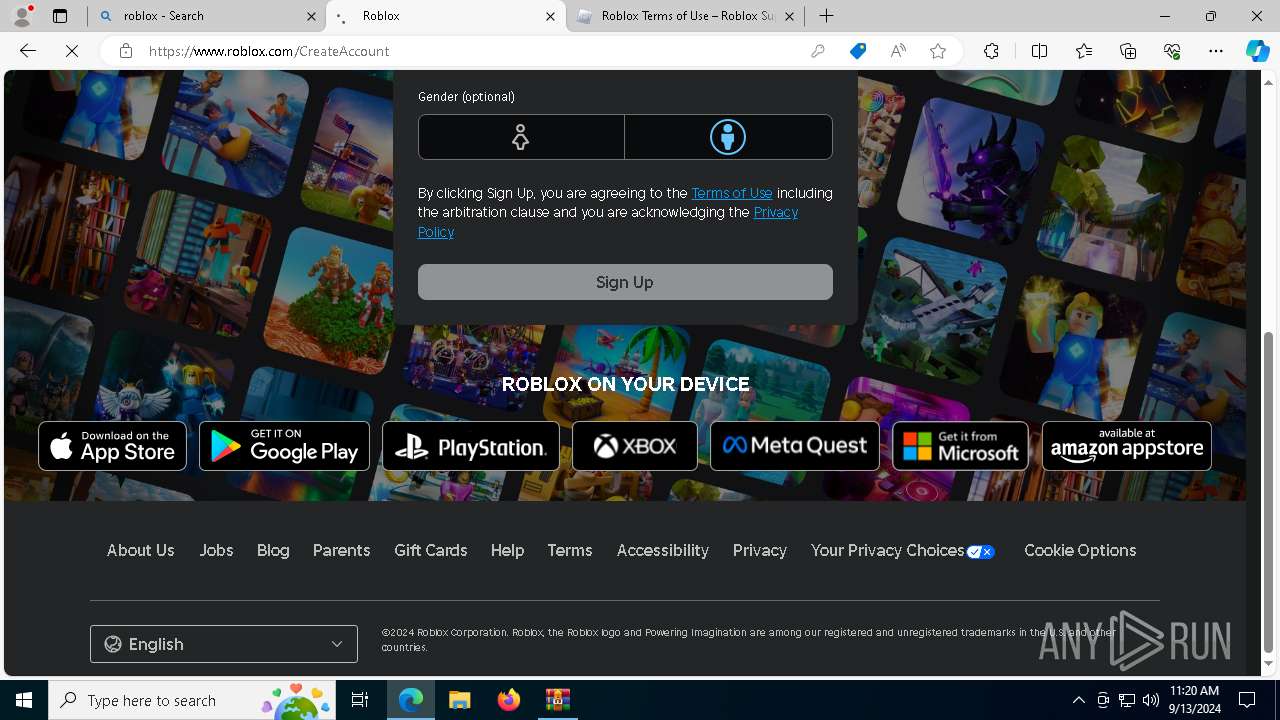Open the Accessibility footer link
Image resolution: width=1280 pixels, height=720 pixels.
click(x=663, y=551)
